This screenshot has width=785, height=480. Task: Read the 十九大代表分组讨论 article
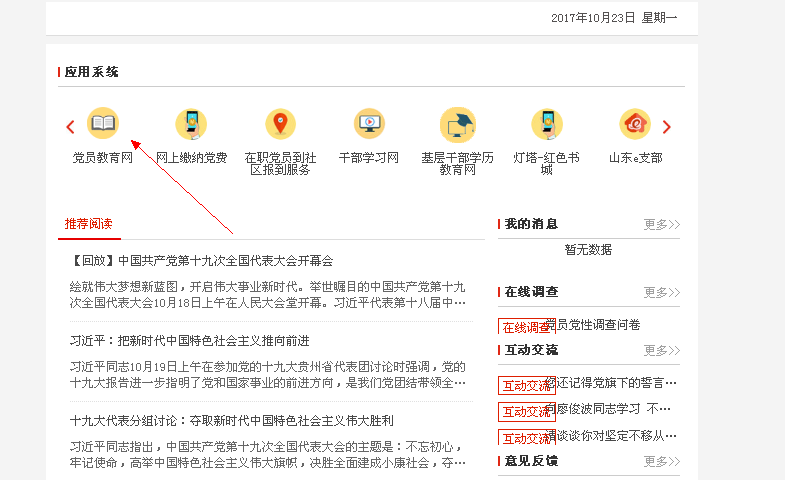(232, 421)
